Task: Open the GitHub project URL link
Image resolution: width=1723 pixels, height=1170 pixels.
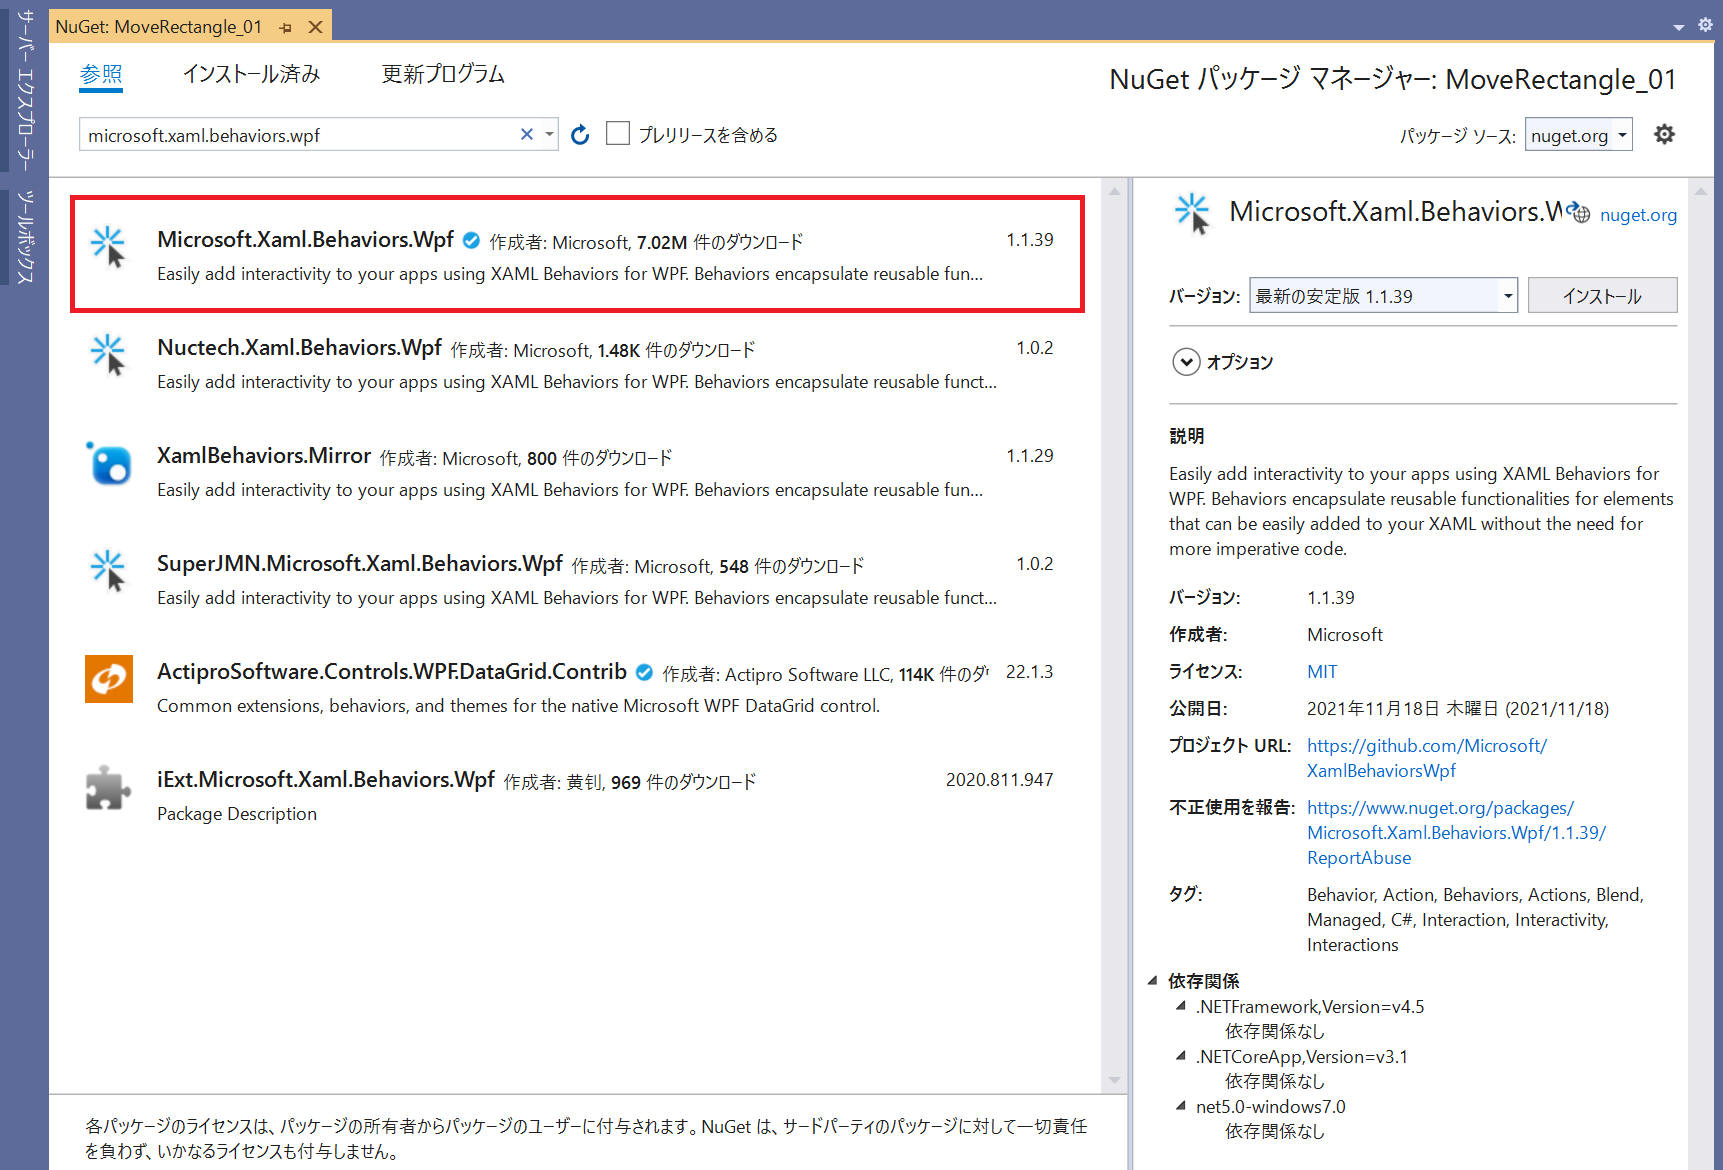Action: (x=1427, y=758)
